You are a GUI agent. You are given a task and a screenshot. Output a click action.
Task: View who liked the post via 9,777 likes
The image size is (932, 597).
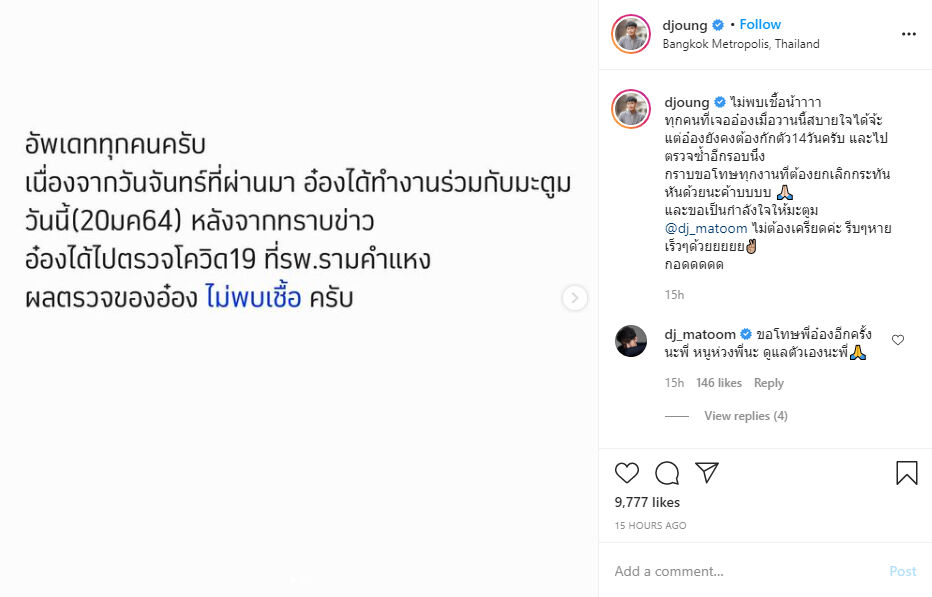pos(645,502)
